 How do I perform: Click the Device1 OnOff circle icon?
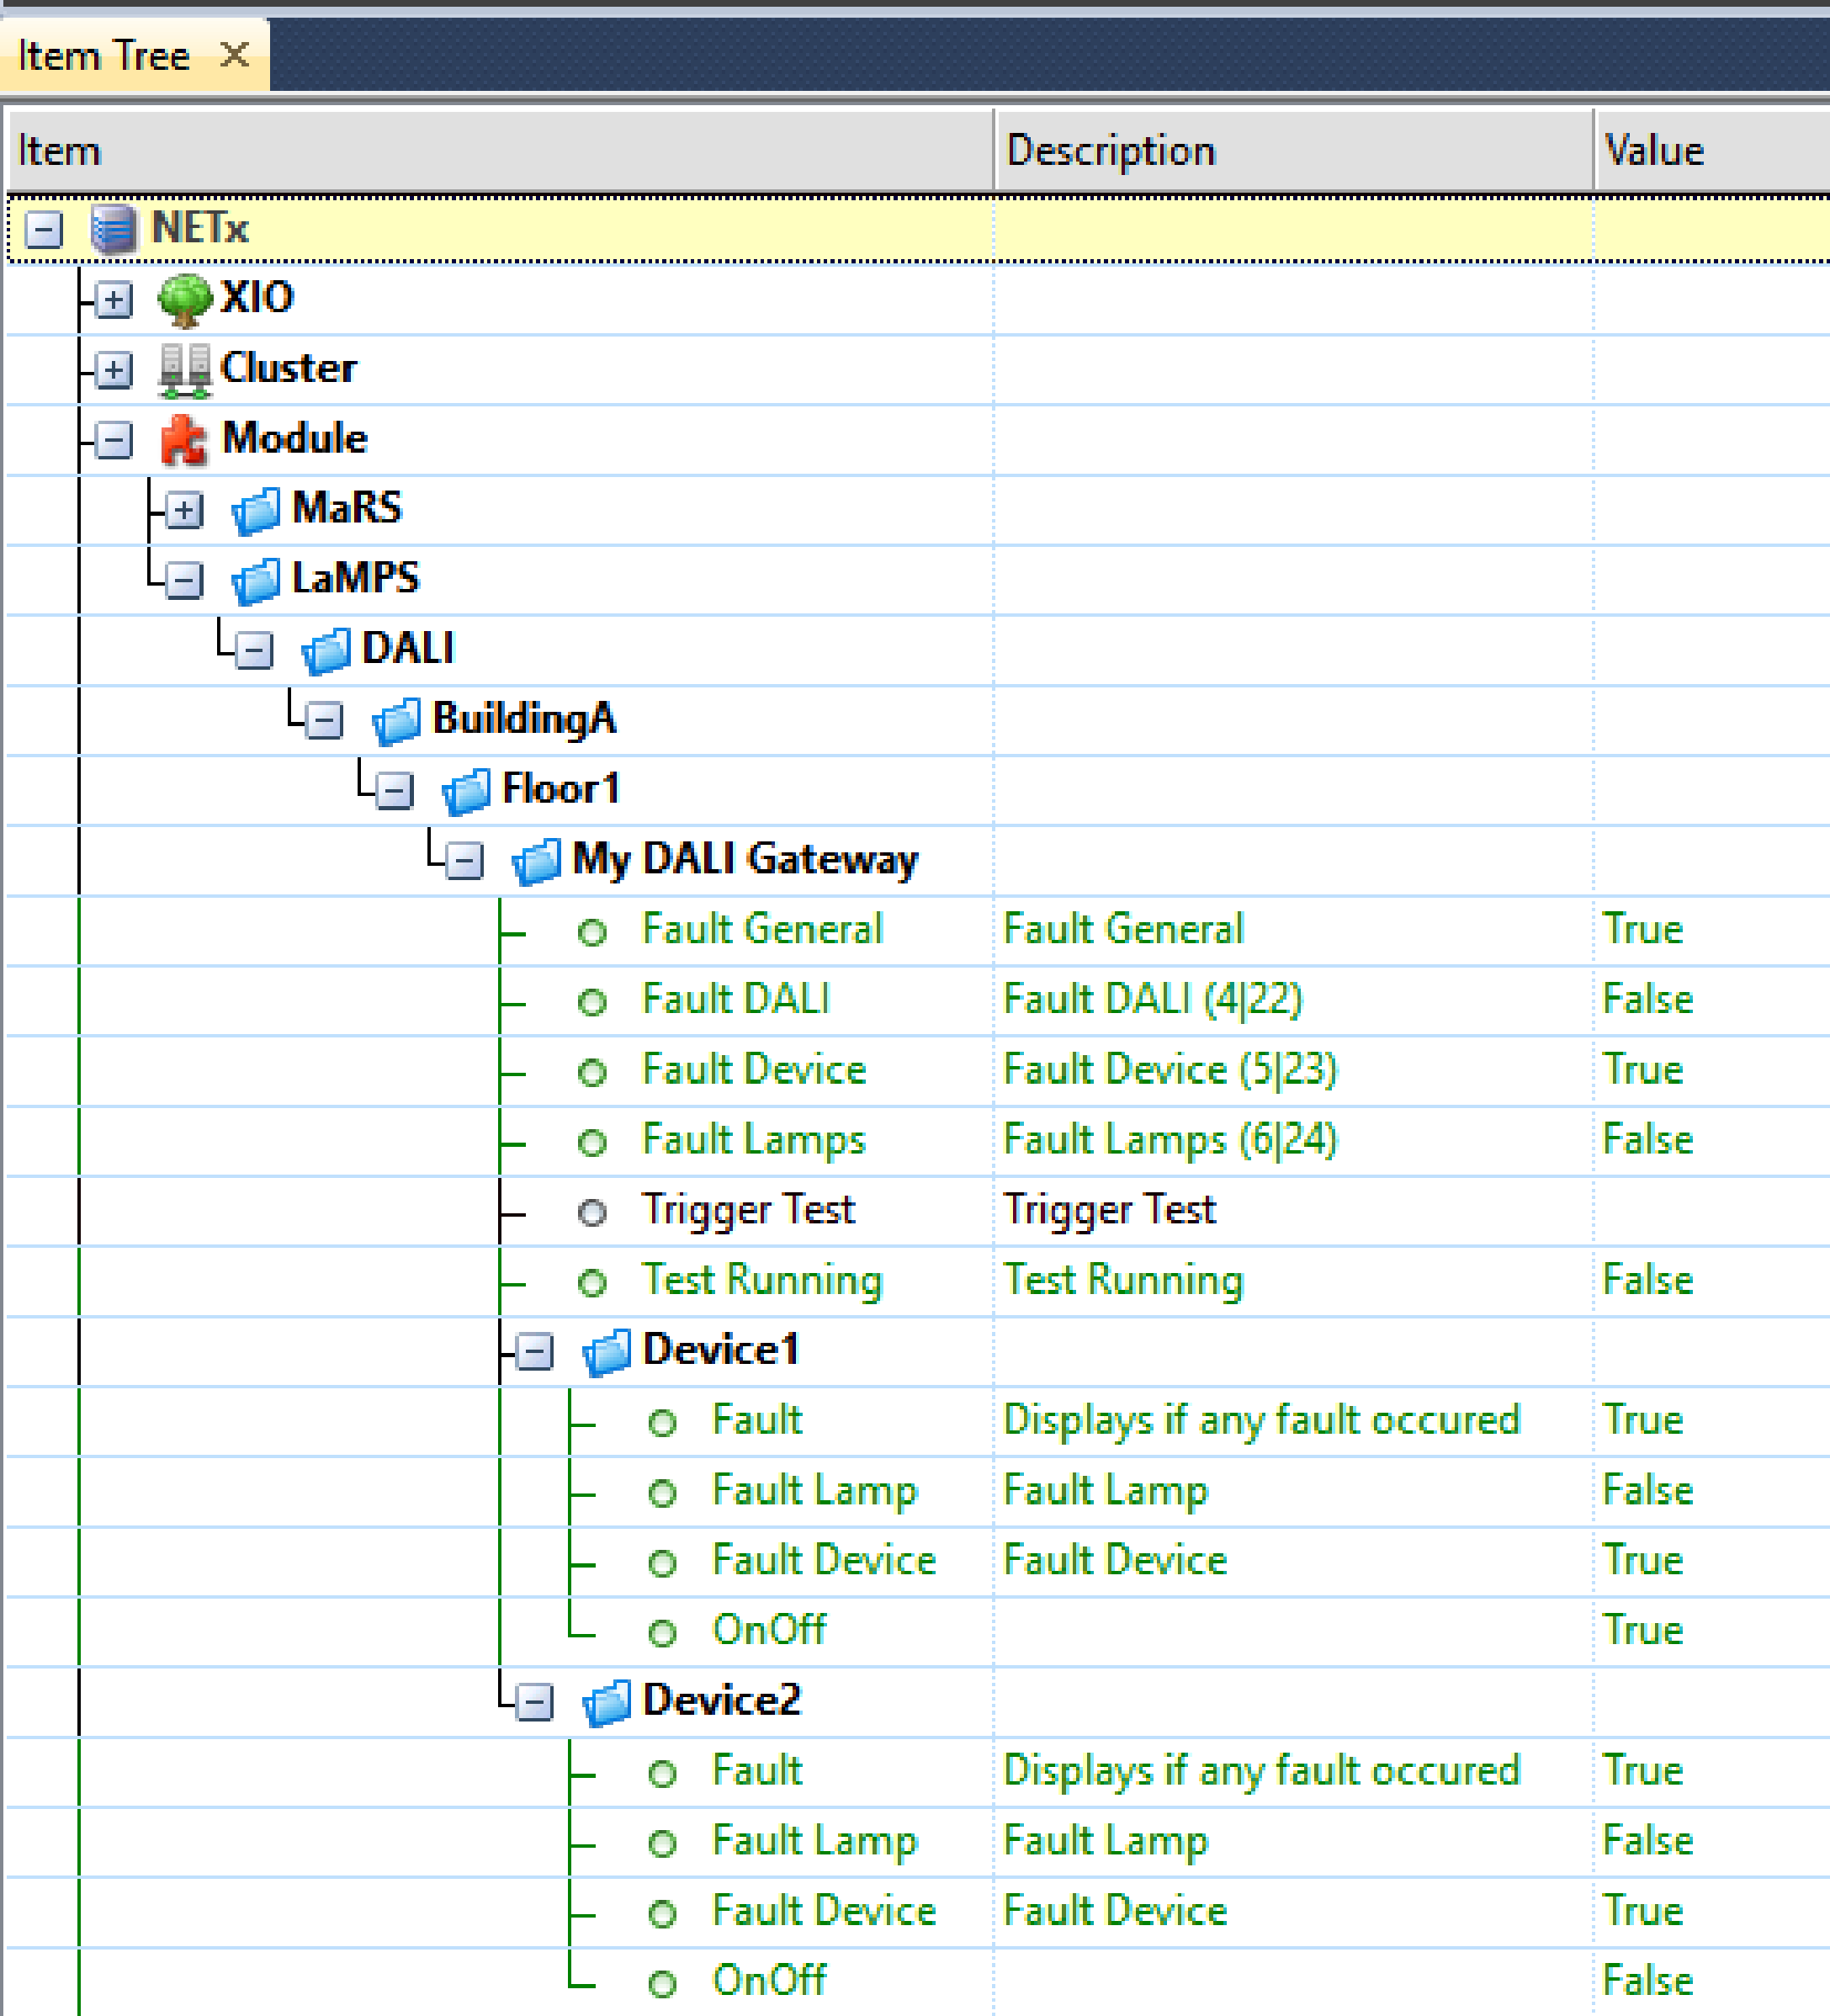662,1632
